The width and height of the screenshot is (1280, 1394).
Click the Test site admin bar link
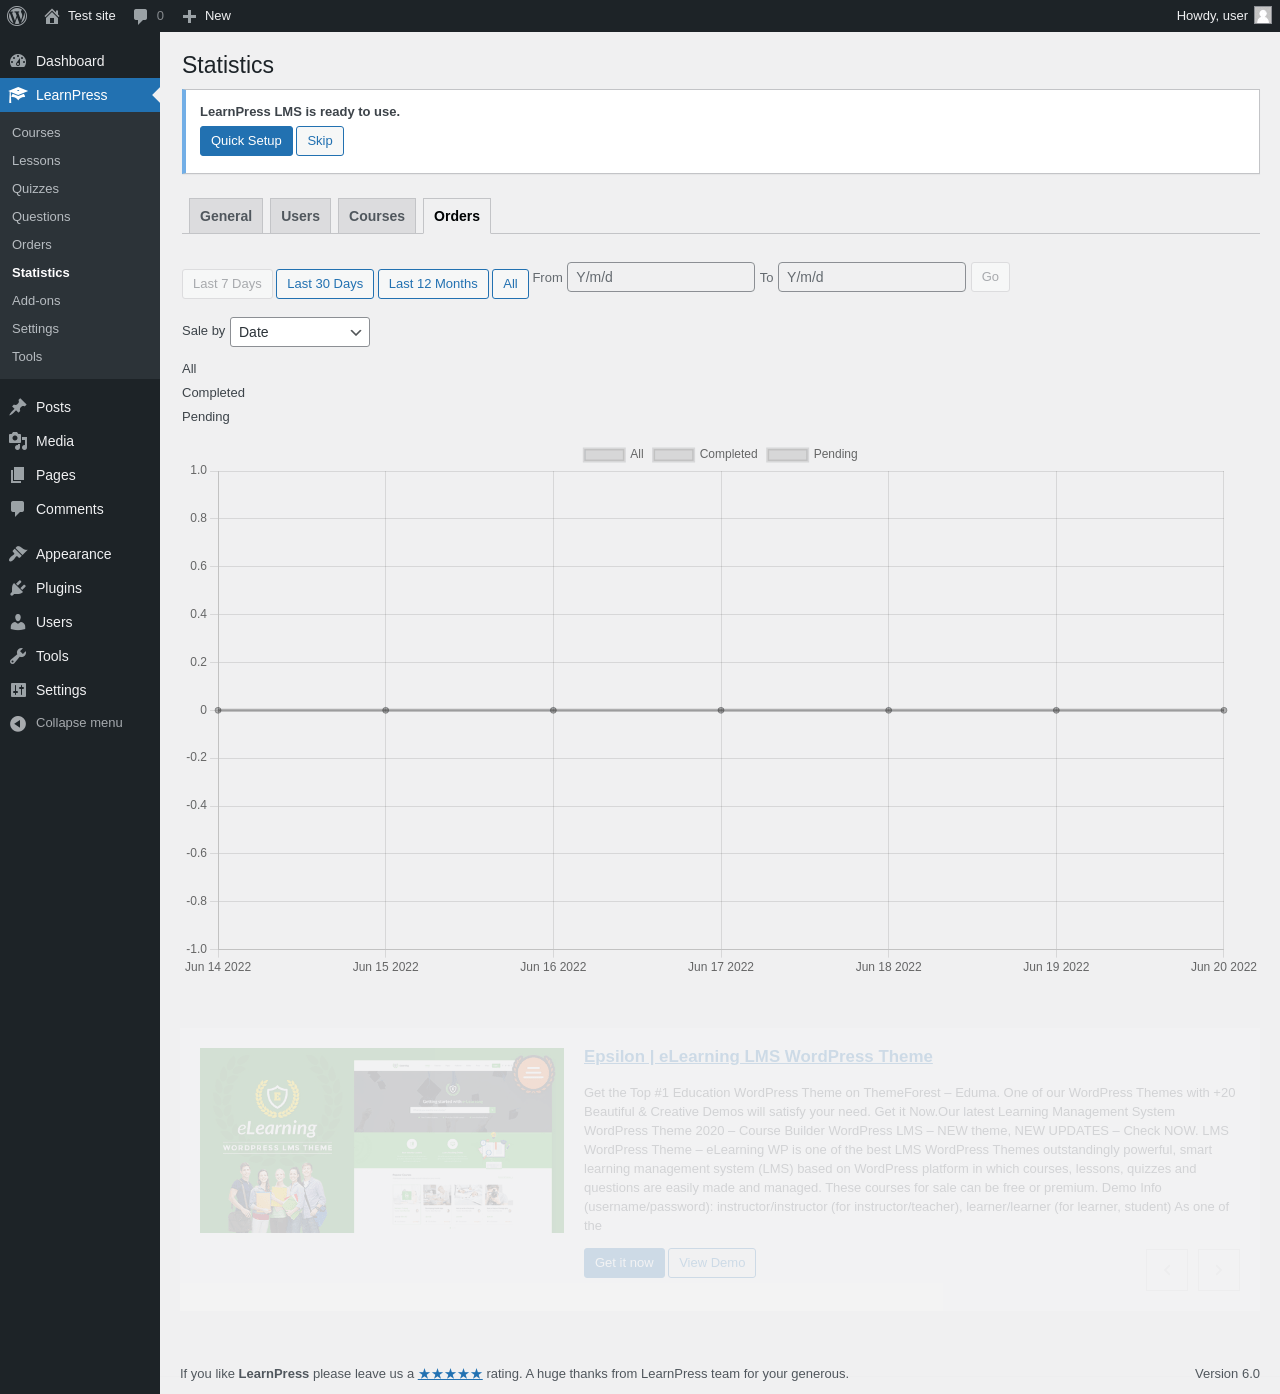pos(80,16)
